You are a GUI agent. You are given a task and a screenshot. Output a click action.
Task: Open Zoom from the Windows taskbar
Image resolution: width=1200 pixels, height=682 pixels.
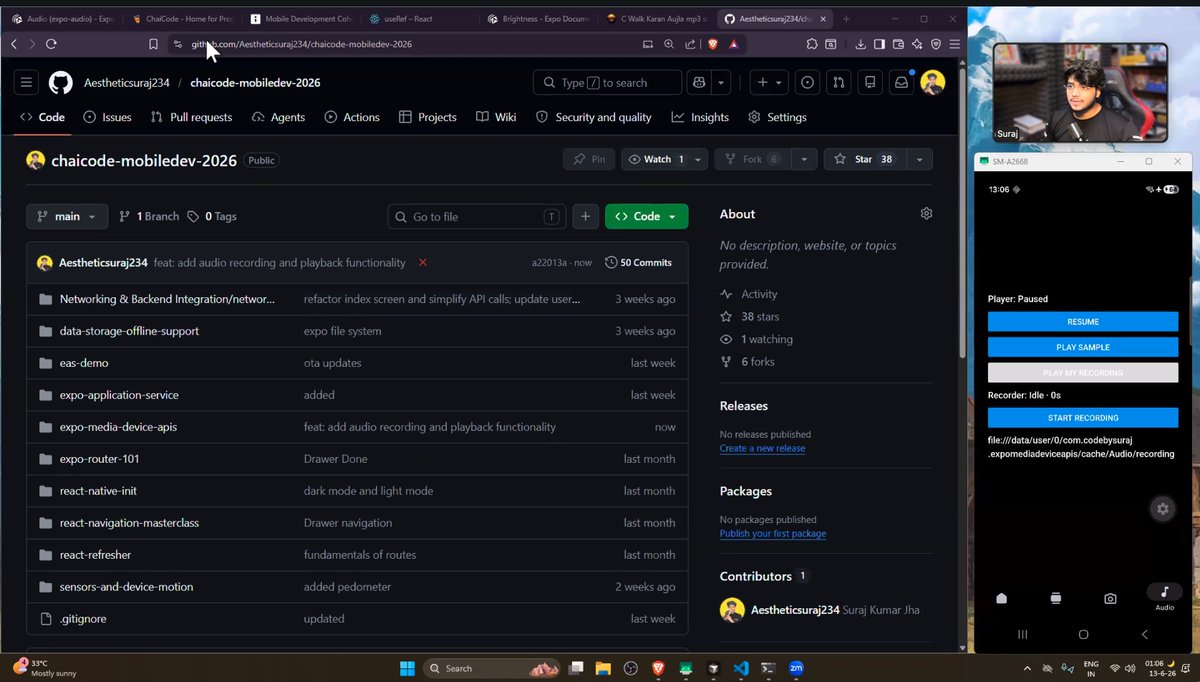[797, 668]
